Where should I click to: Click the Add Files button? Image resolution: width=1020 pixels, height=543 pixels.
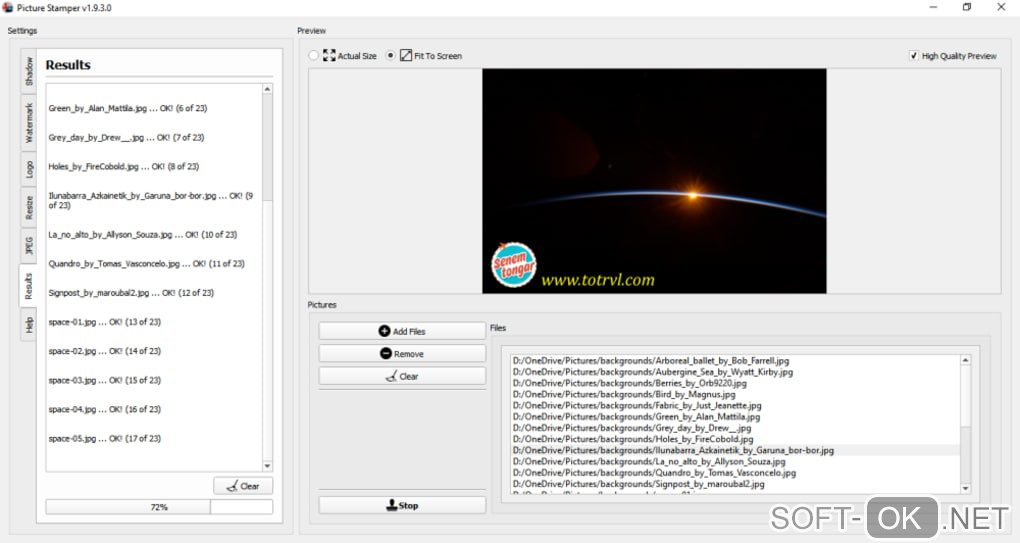(x=402, y=331)
